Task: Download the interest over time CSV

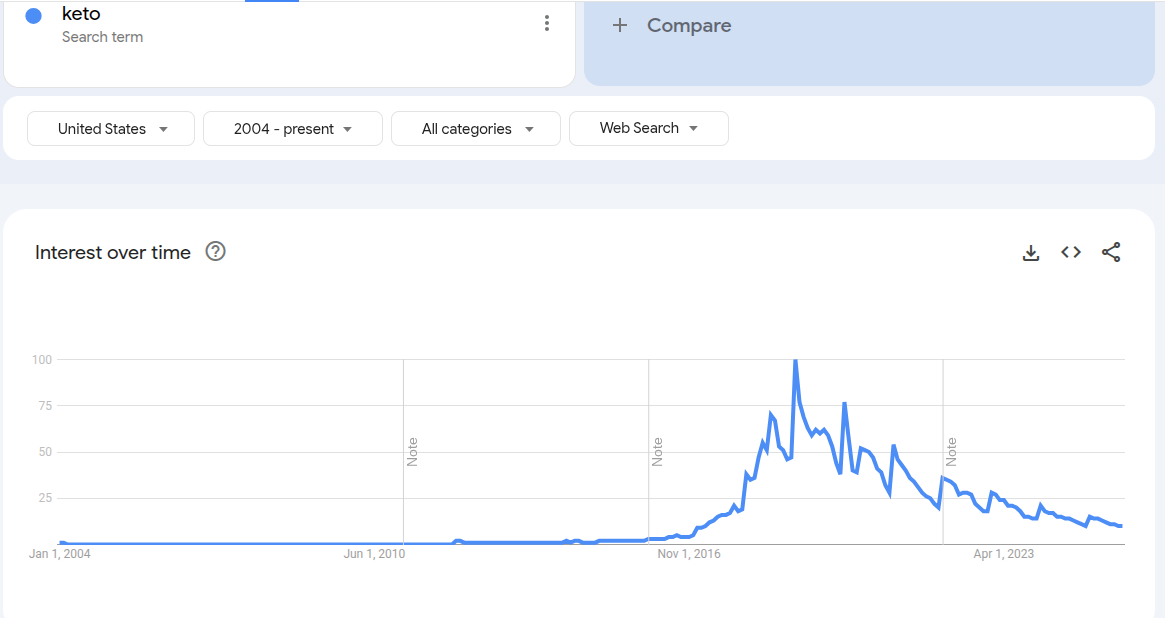Action: (x=1031, y=253)
